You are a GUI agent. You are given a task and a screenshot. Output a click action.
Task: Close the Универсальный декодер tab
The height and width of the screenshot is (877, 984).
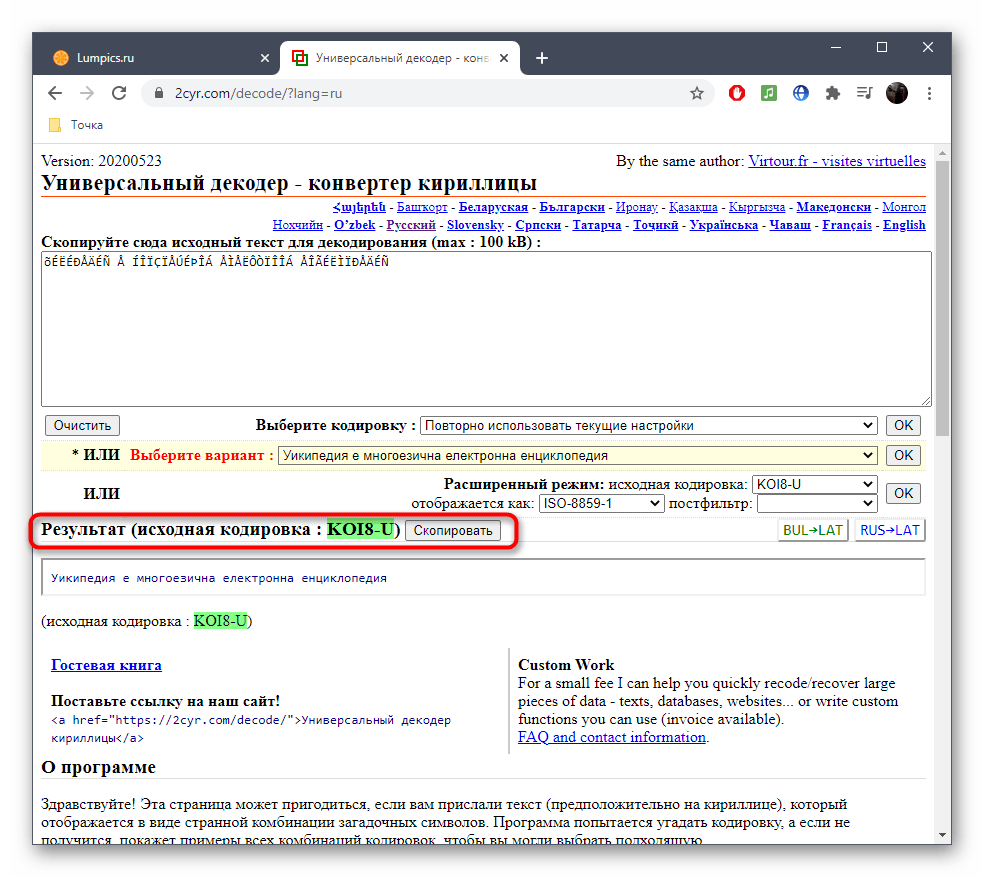(504, 58)
